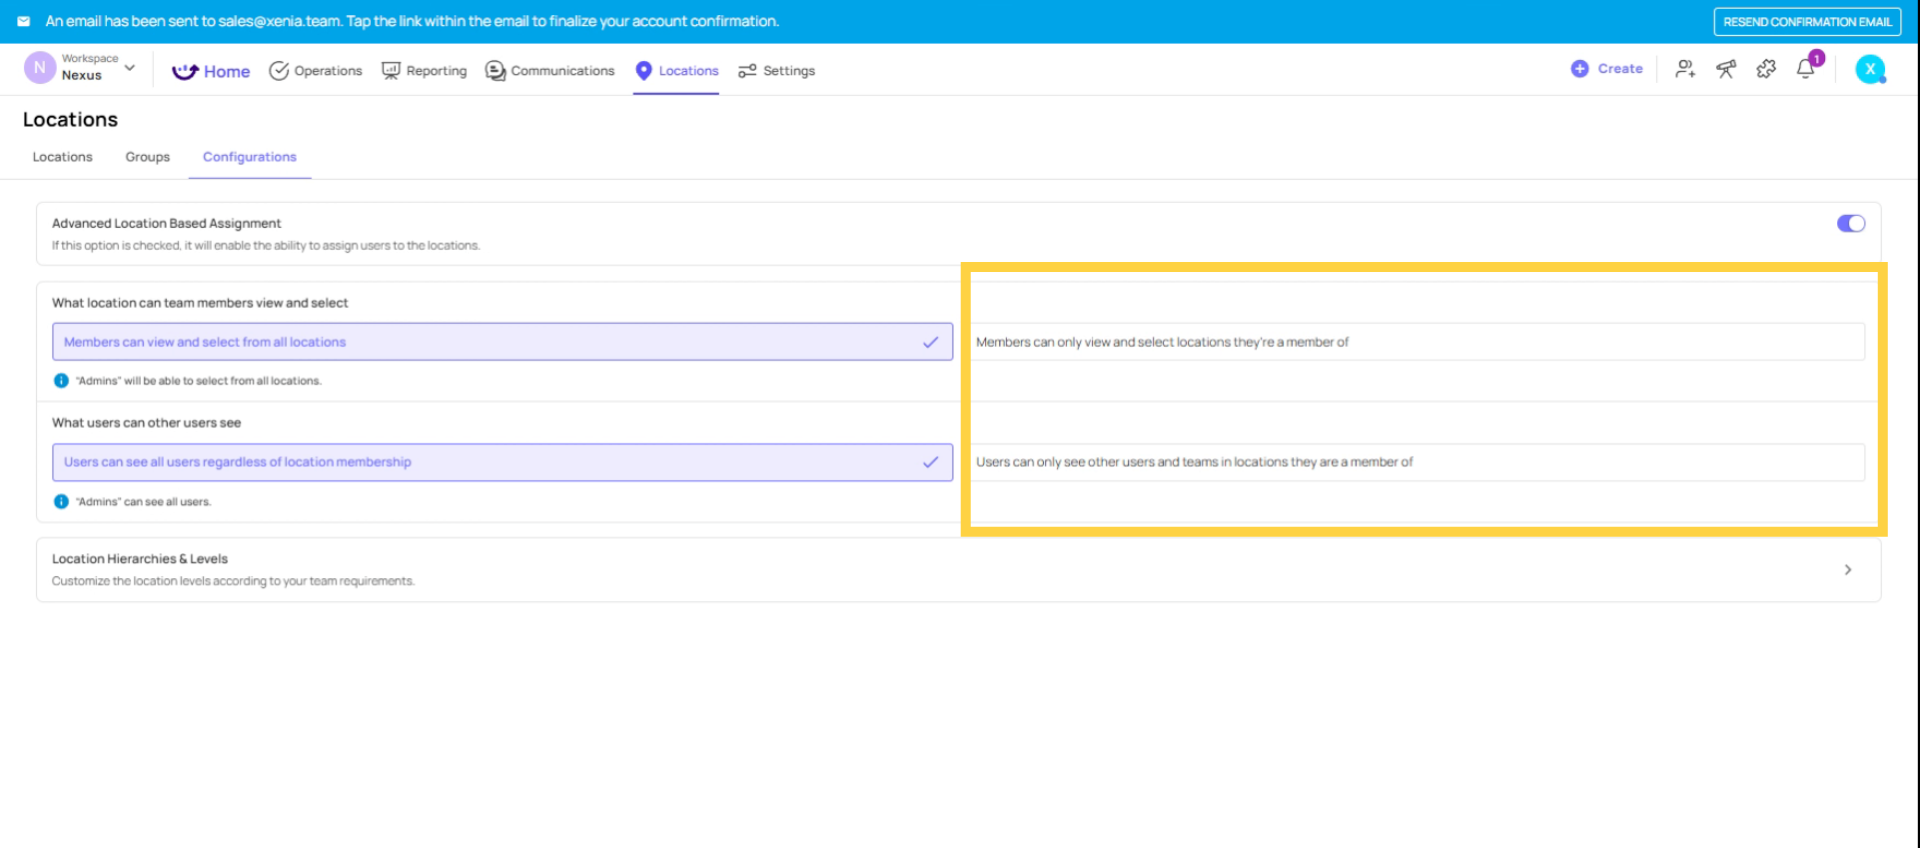Screen dimensions: 1920x848
Task: Open the Create menu button
Action: [x=1607, y=69]
